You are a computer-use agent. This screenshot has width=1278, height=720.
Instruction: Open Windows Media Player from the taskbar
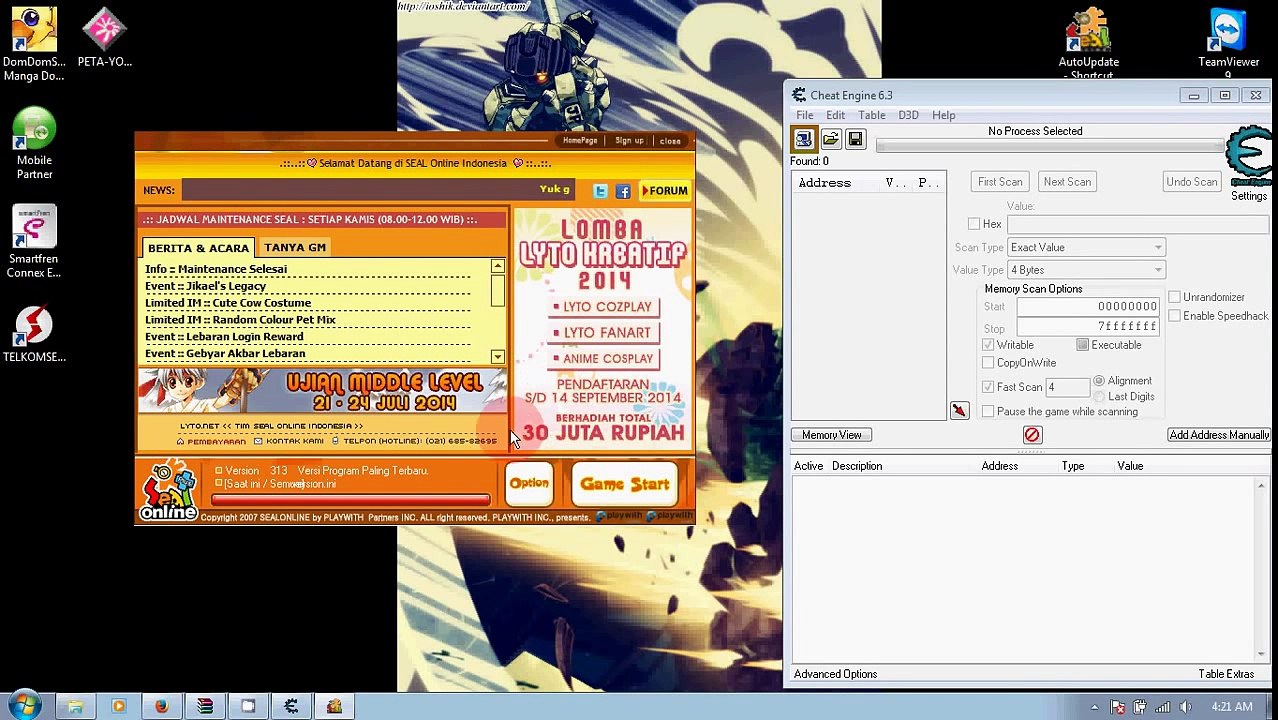point(118,707)
